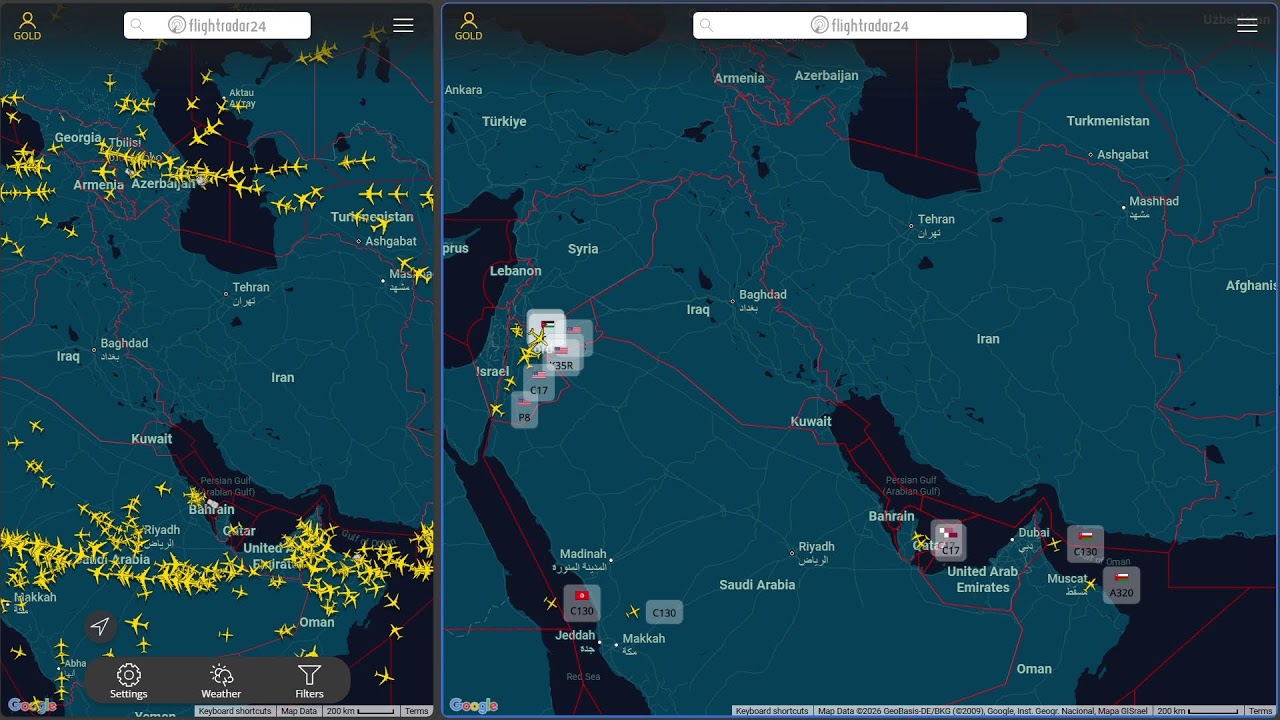Select the unflagged C130 label near Makkah

pyautogui.click(x=664, y=613)
